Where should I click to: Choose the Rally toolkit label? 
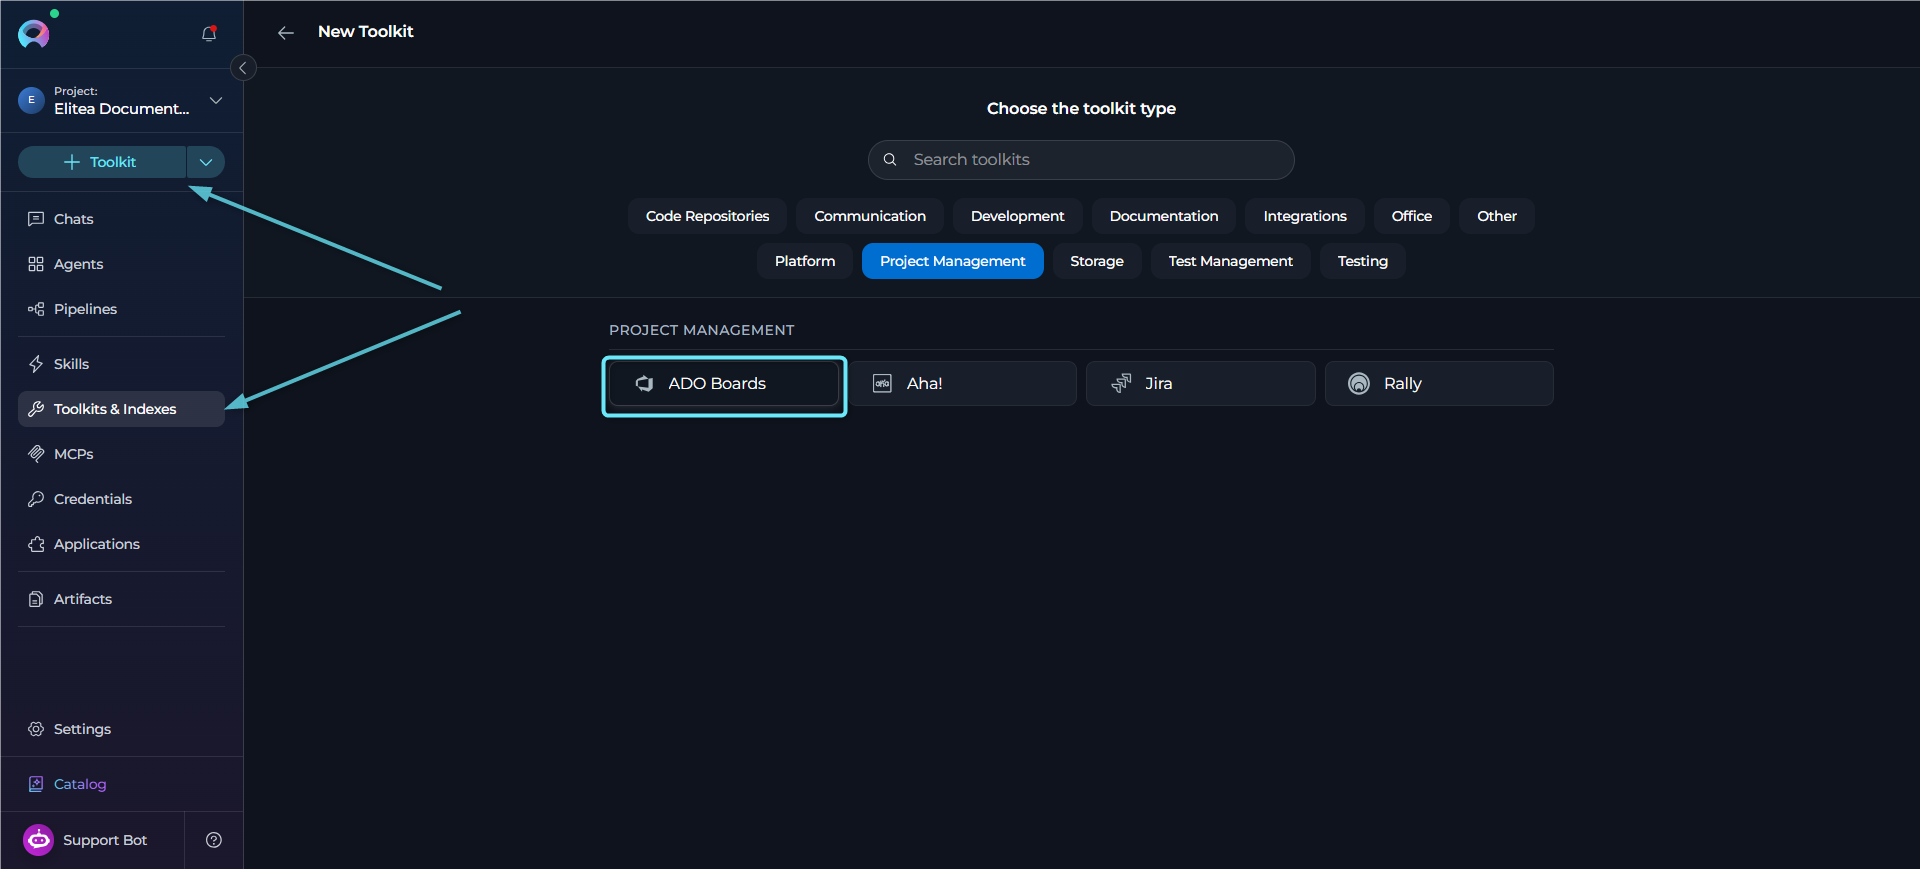pos(1403,384)
